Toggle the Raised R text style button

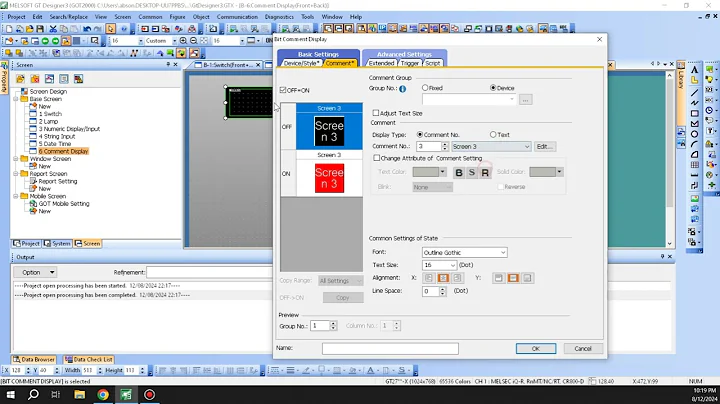485,173
